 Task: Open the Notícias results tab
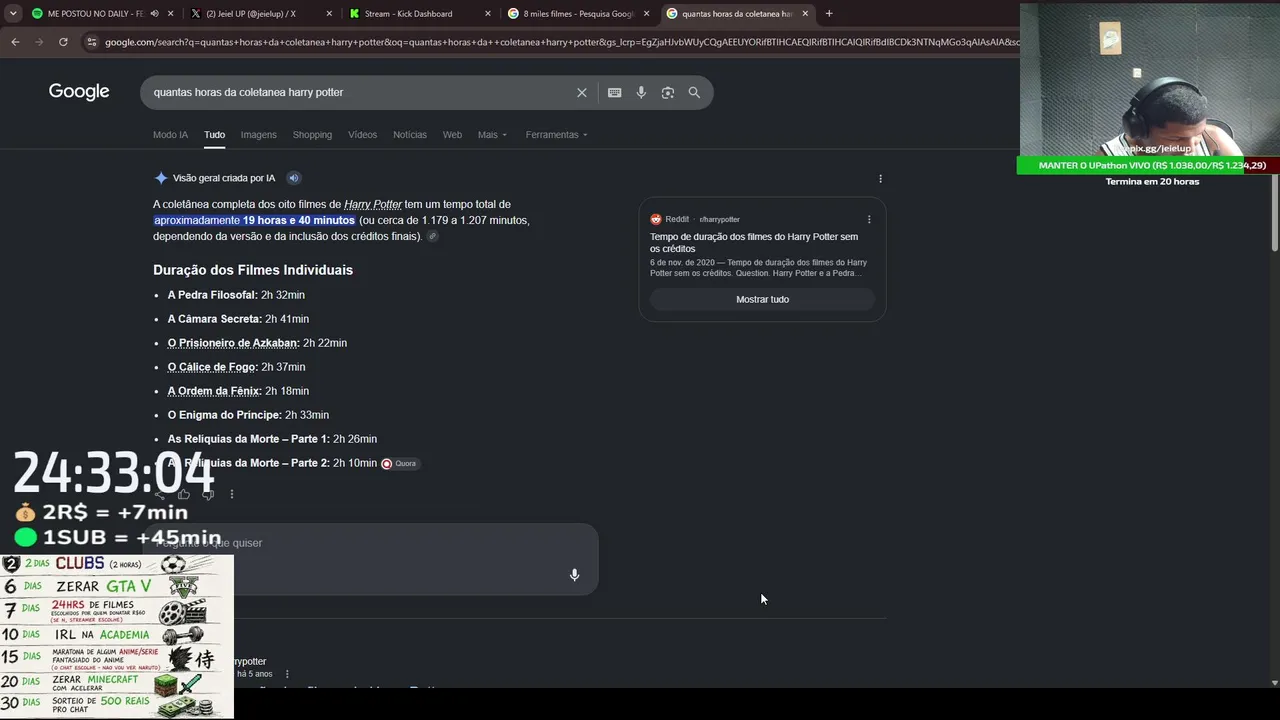410,135
